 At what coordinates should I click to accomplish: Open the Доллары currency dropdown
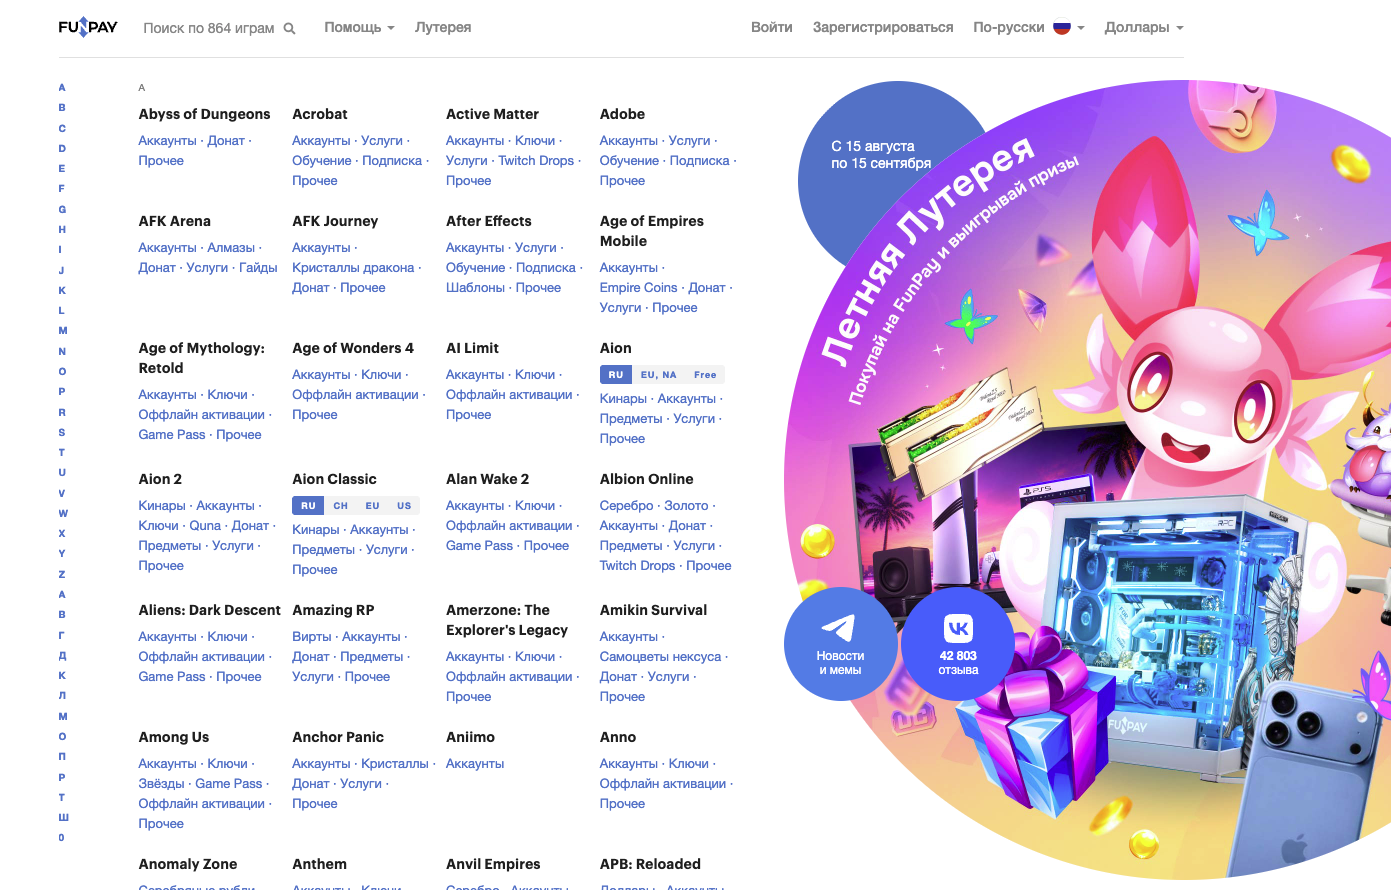tap(1143, 27)
